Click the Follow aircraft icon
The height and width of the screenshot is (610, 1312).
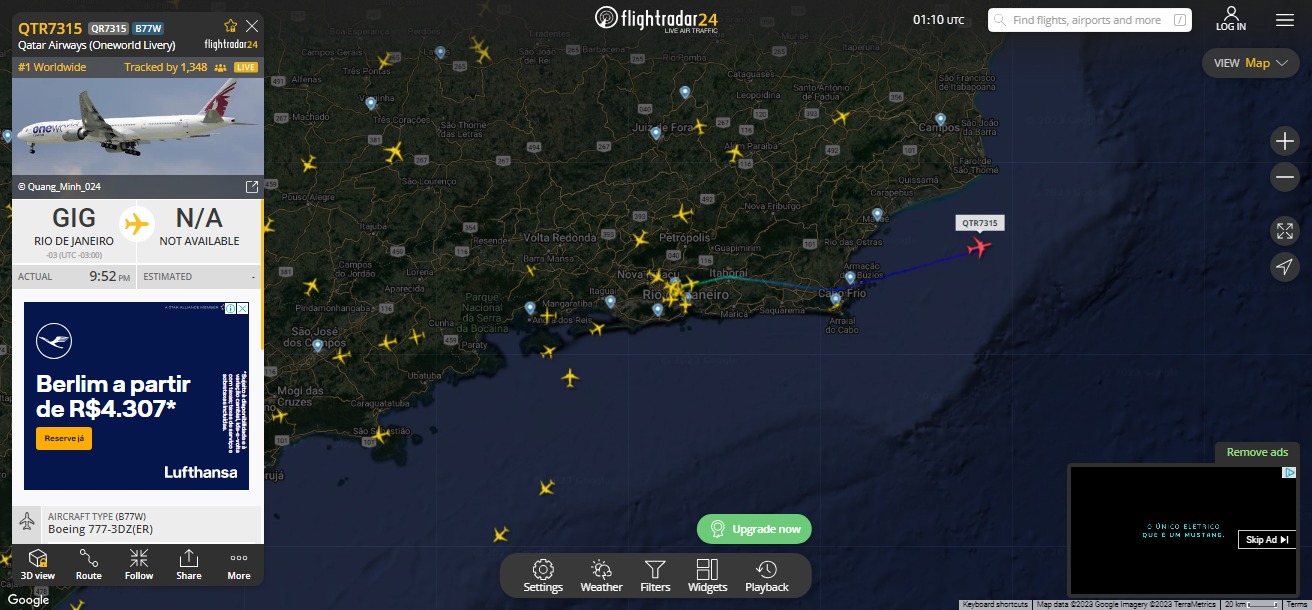[139, 565]
